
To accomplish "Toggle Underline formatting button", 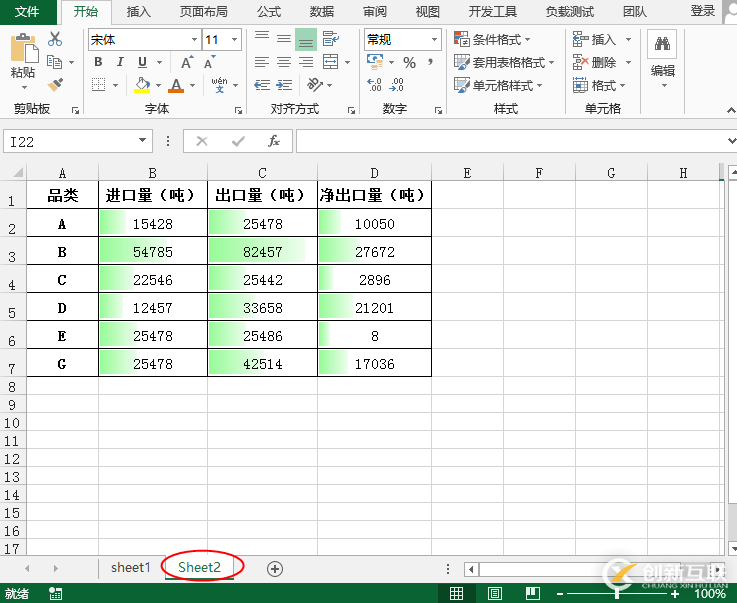I will point(142,62).
